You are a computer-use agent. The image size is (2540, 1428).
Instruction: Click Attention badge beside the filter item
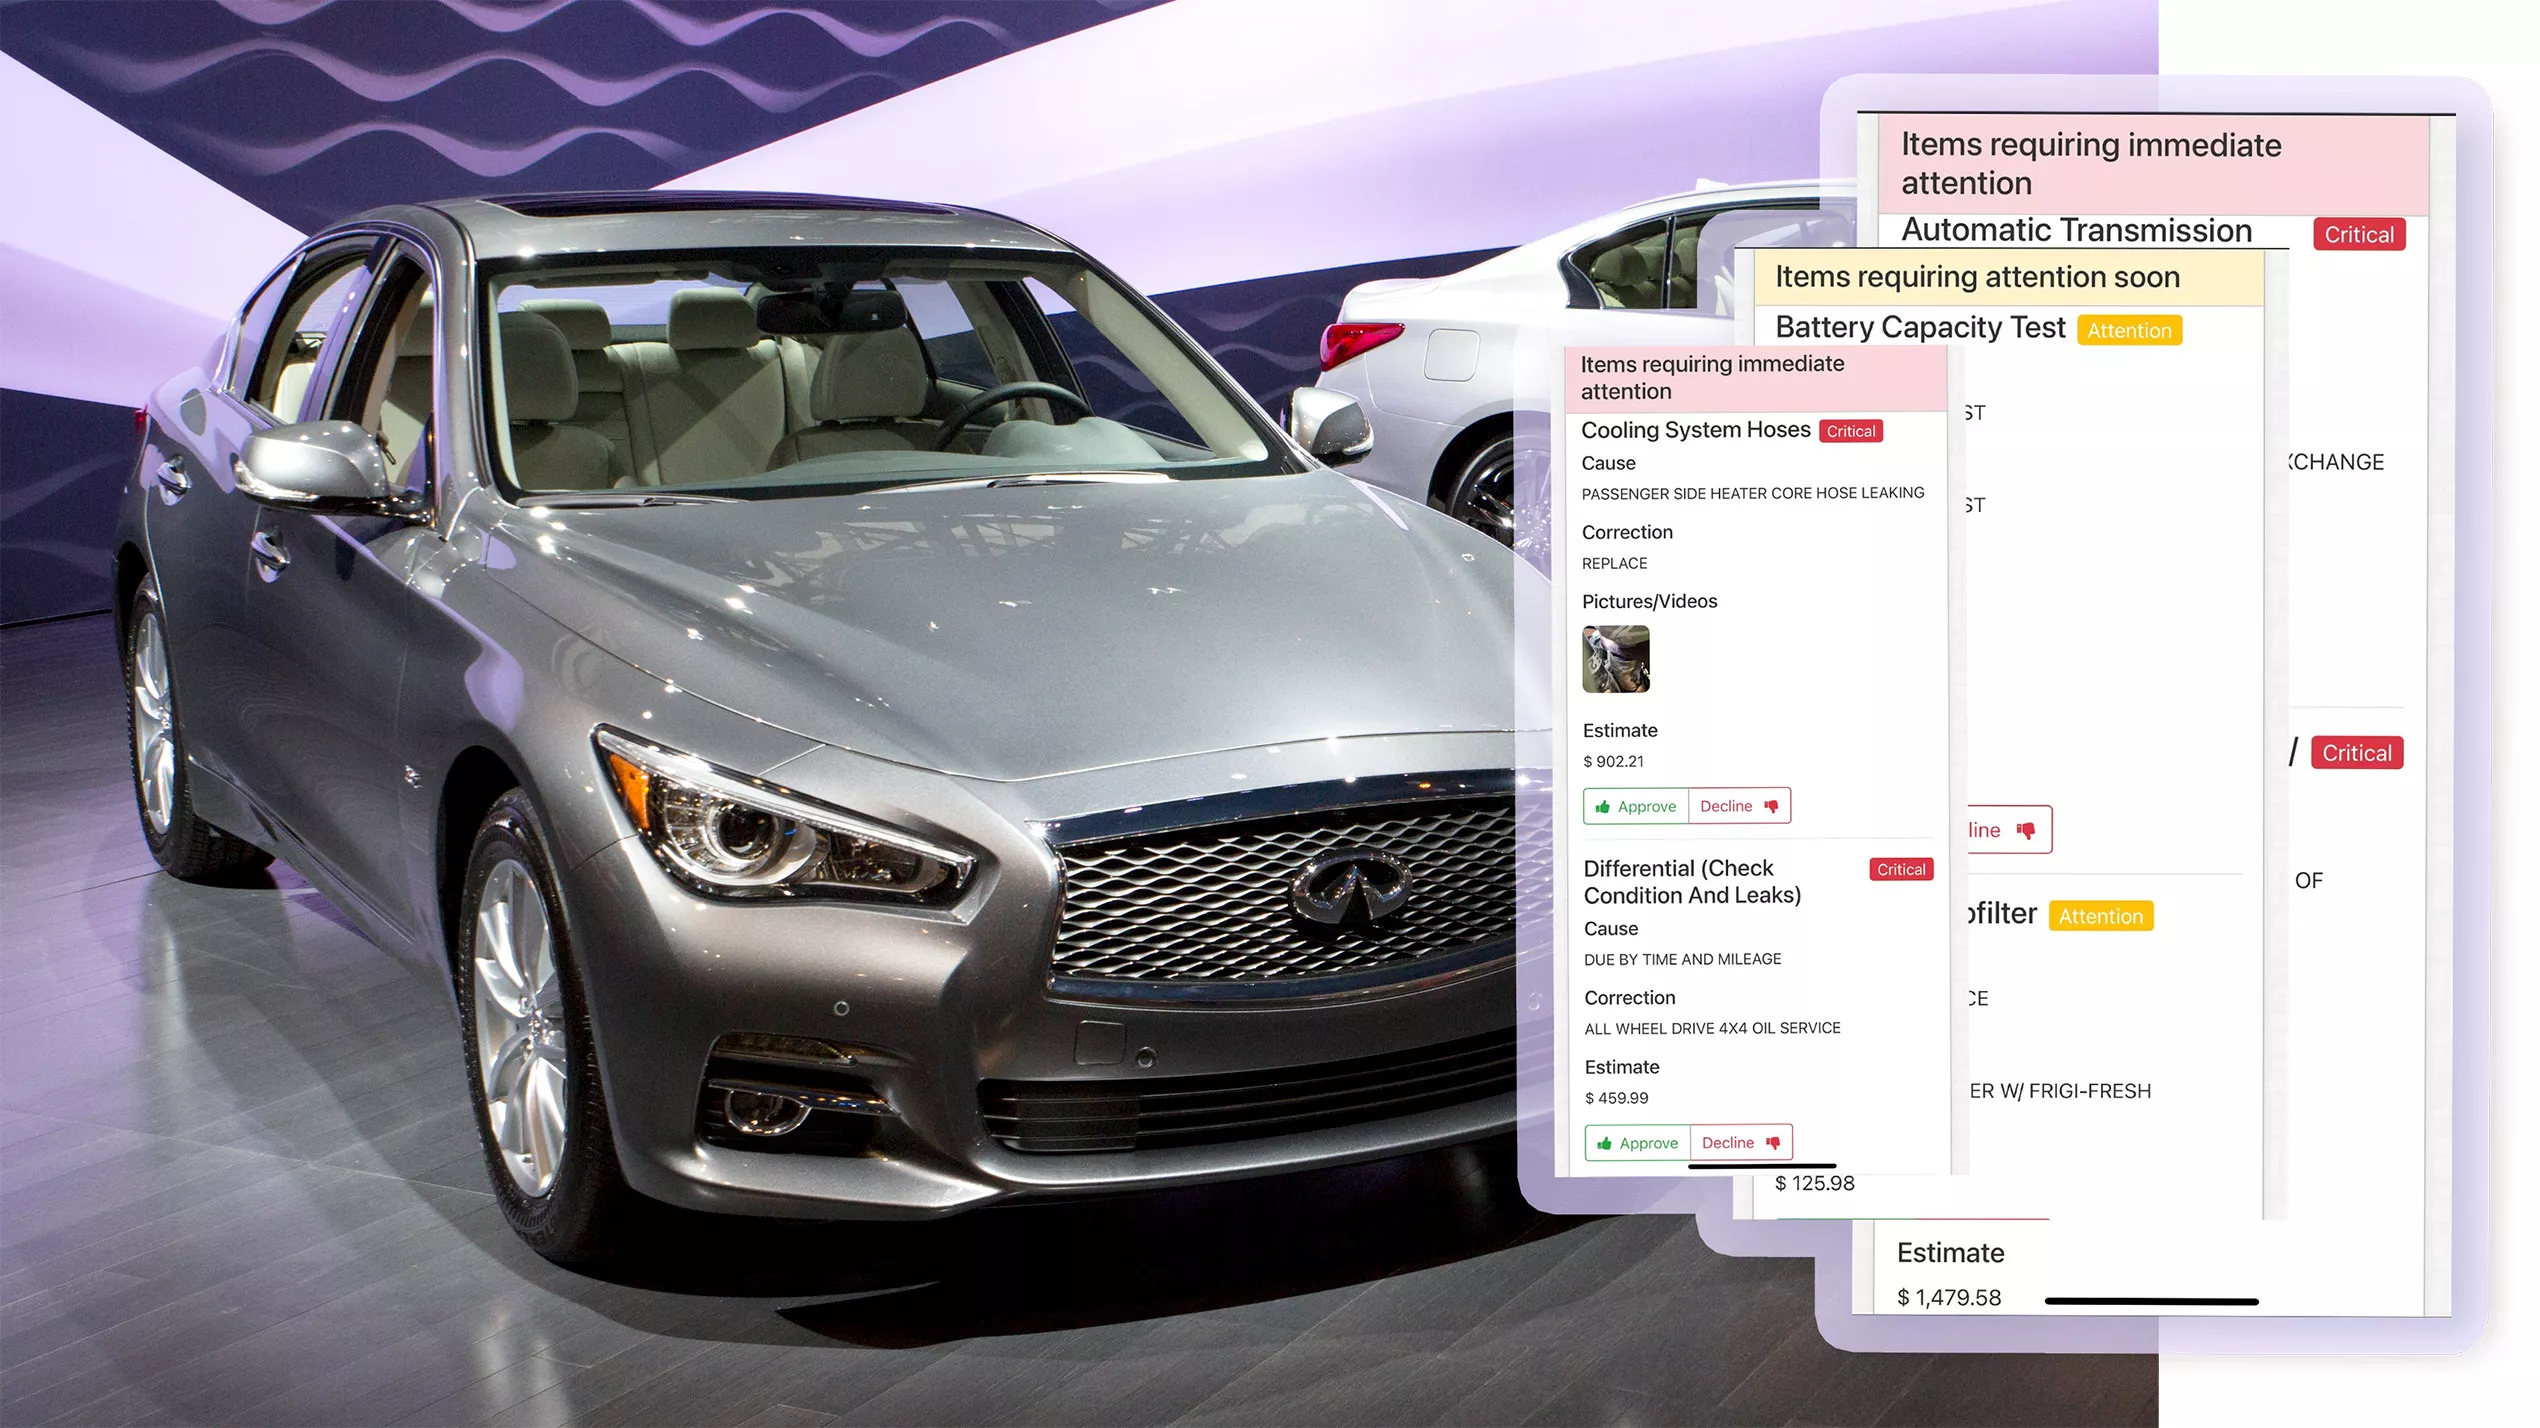pos(2100,916)
